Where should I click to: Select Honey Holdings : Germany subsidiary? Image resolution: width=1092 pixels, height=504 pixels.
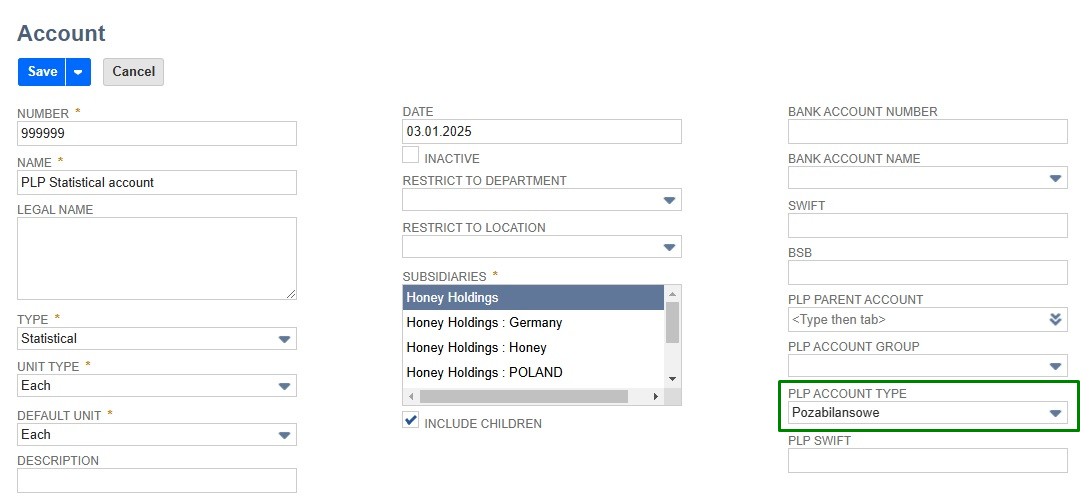point(484,323)
